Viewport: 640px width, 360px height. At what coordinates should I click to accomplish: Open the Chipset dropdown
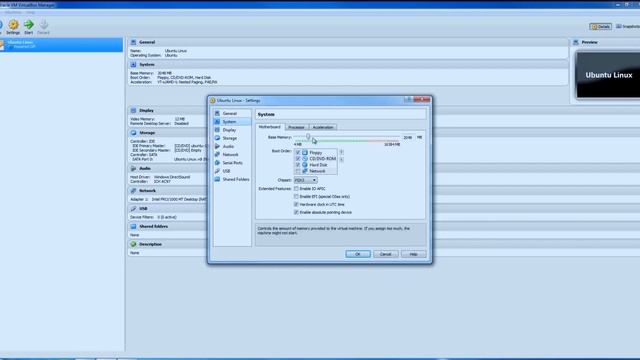point(305,180)
